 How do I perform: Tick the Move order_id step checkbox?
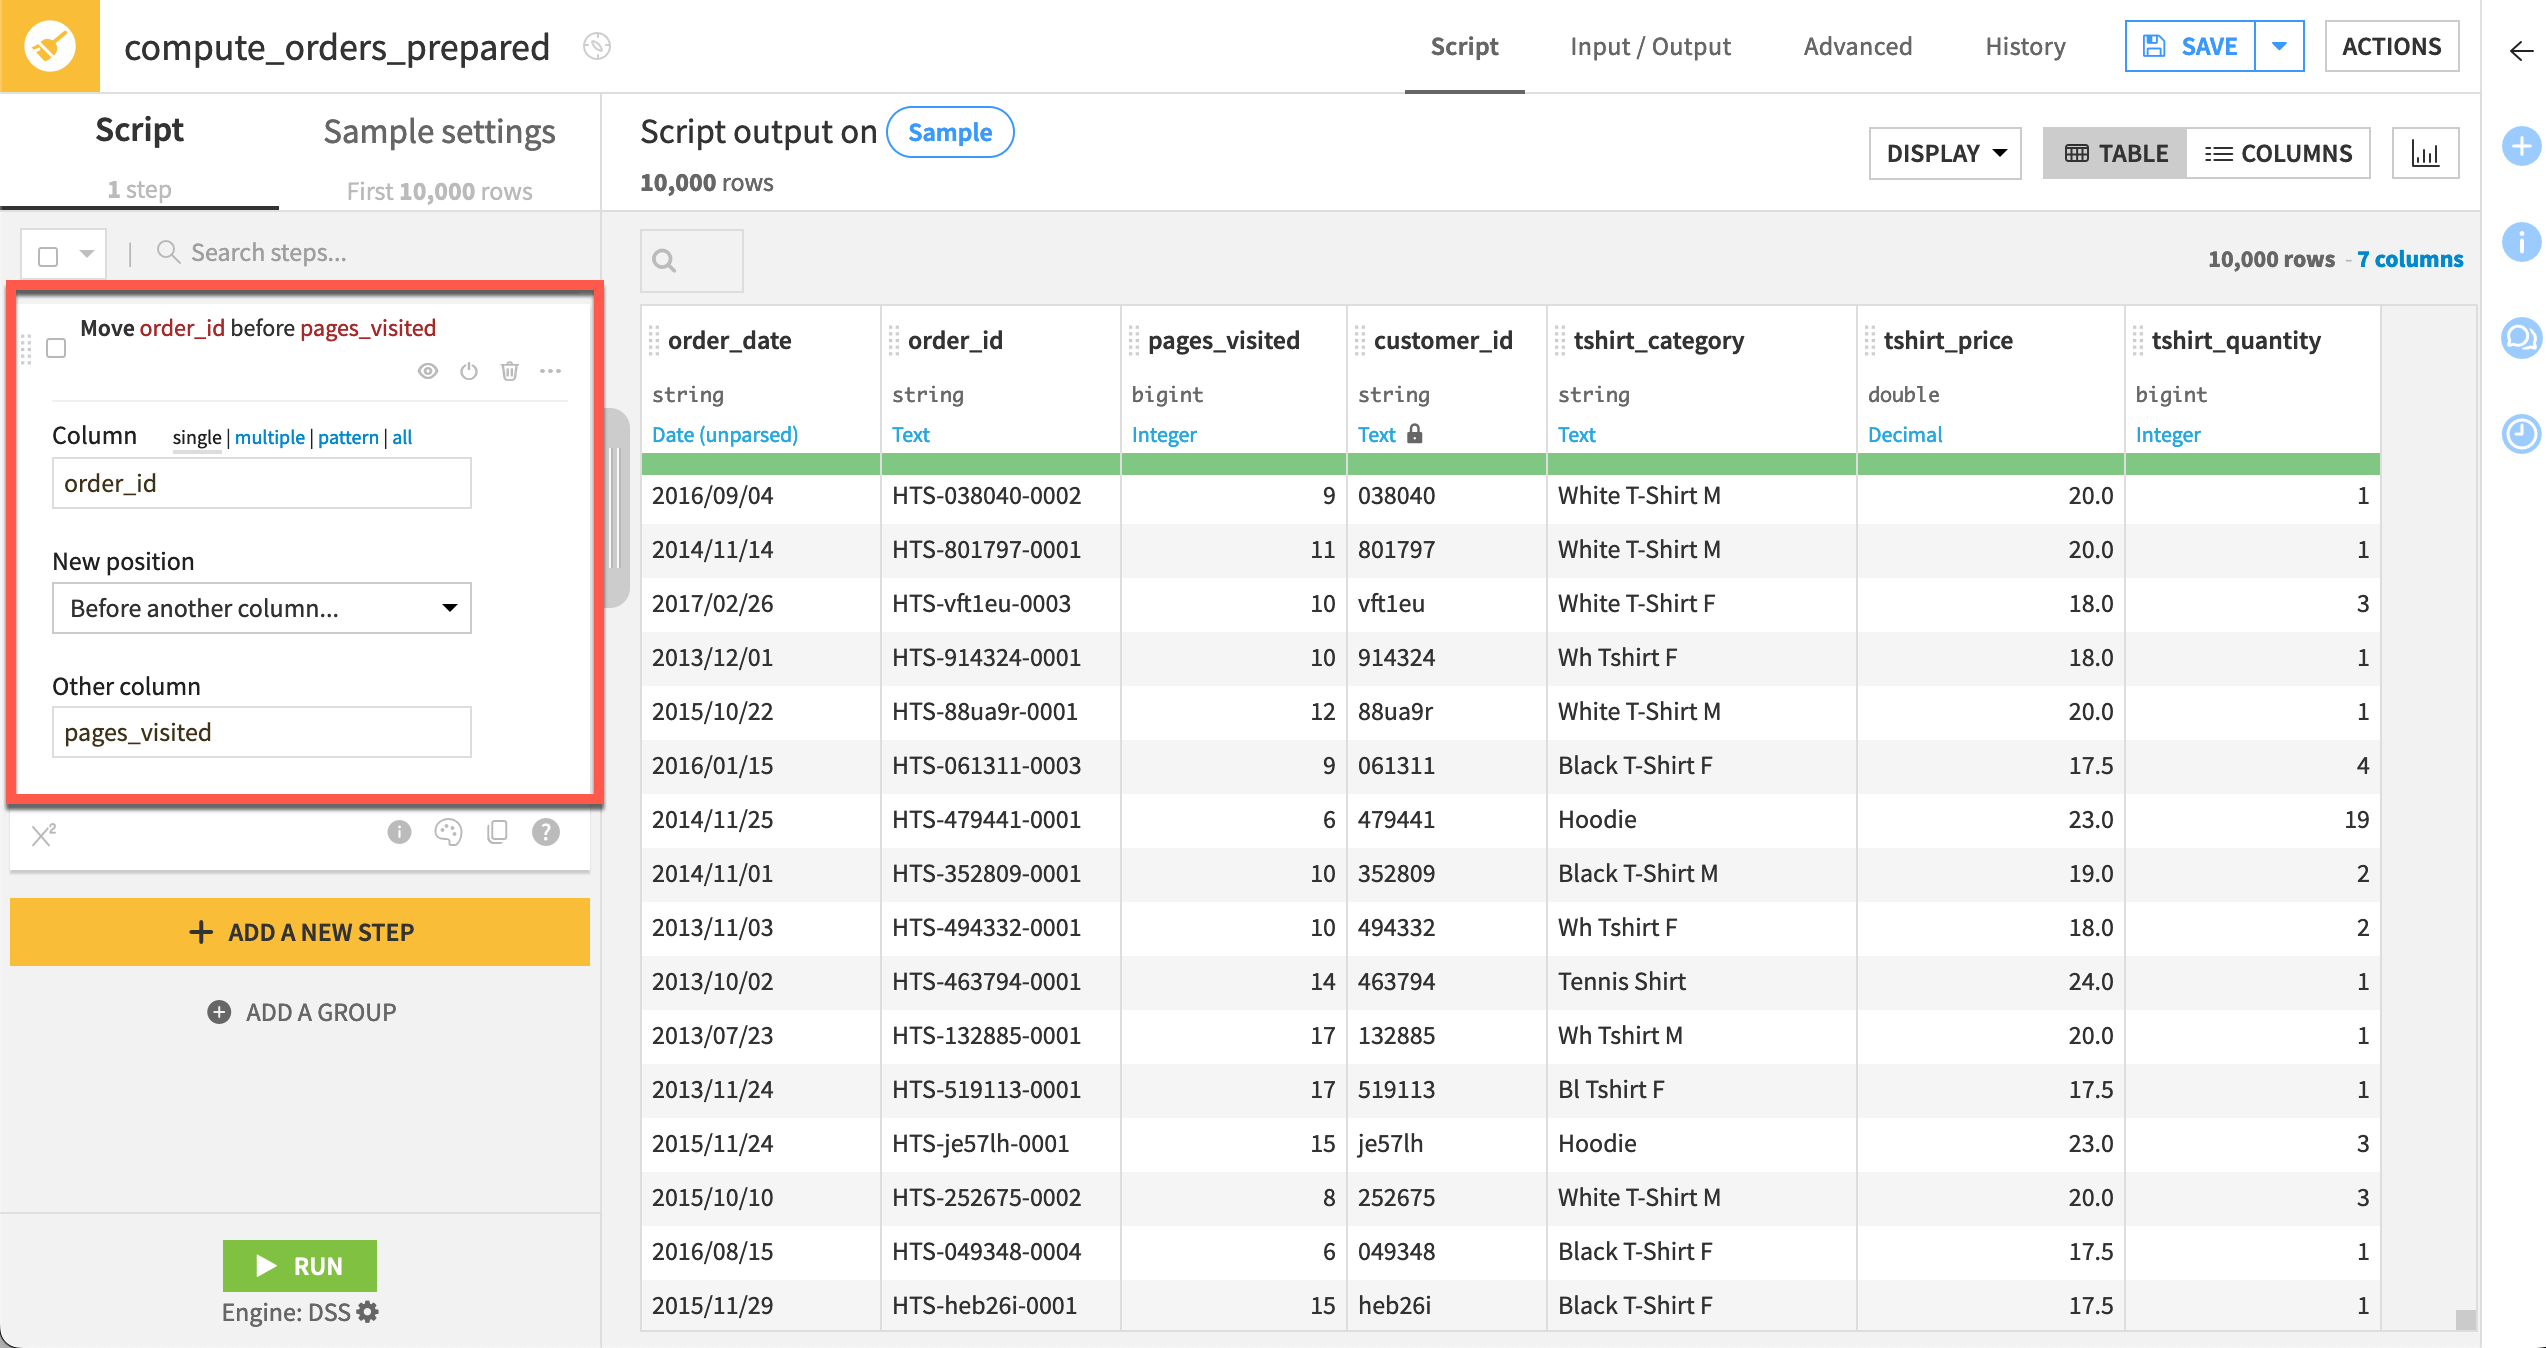click(56, 348)
